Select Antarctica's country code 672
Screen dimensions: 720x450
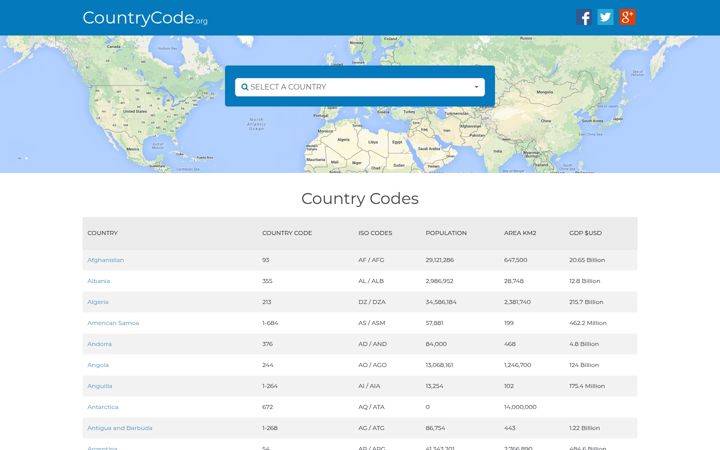pyautogui.click(x=267, y=407)
